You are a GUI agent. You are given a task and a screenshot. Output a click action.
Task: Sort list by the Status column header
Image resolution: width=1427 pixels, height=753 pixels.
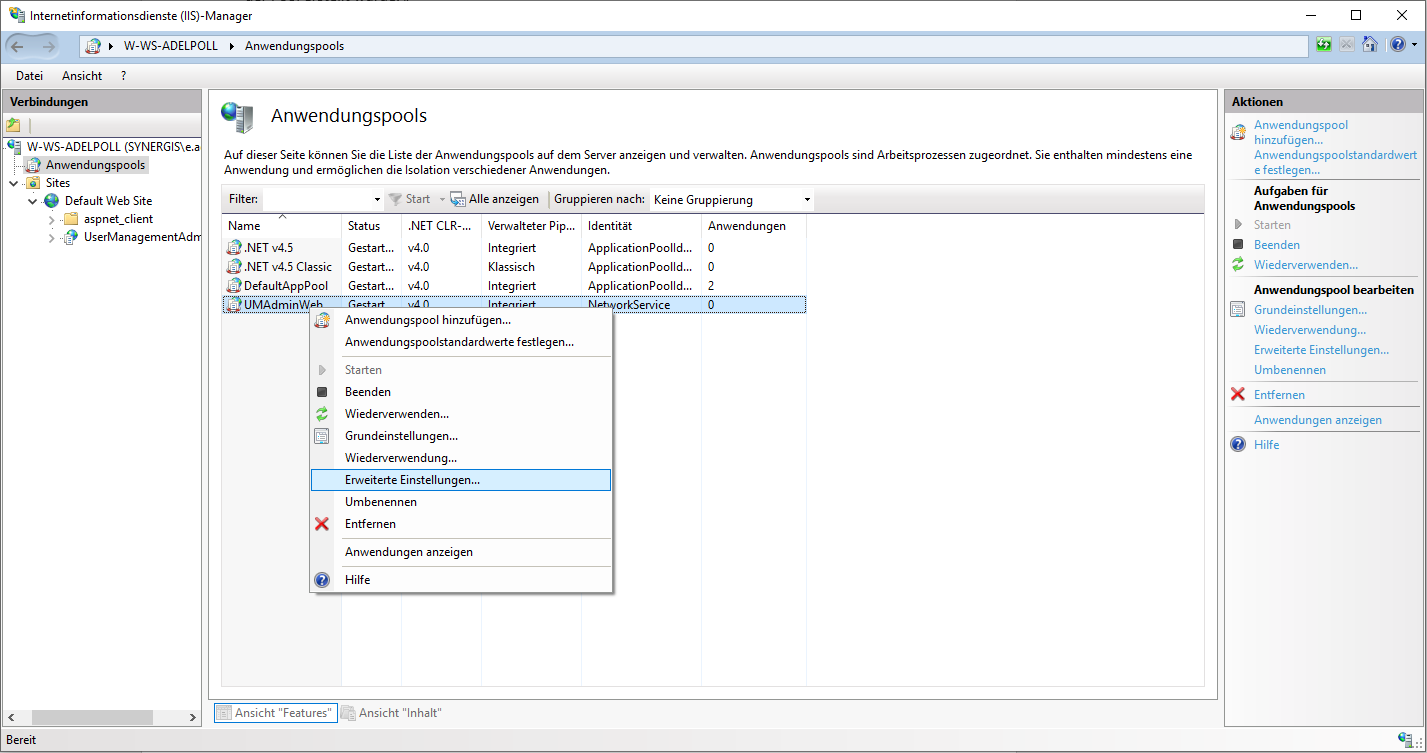[364, 226]
